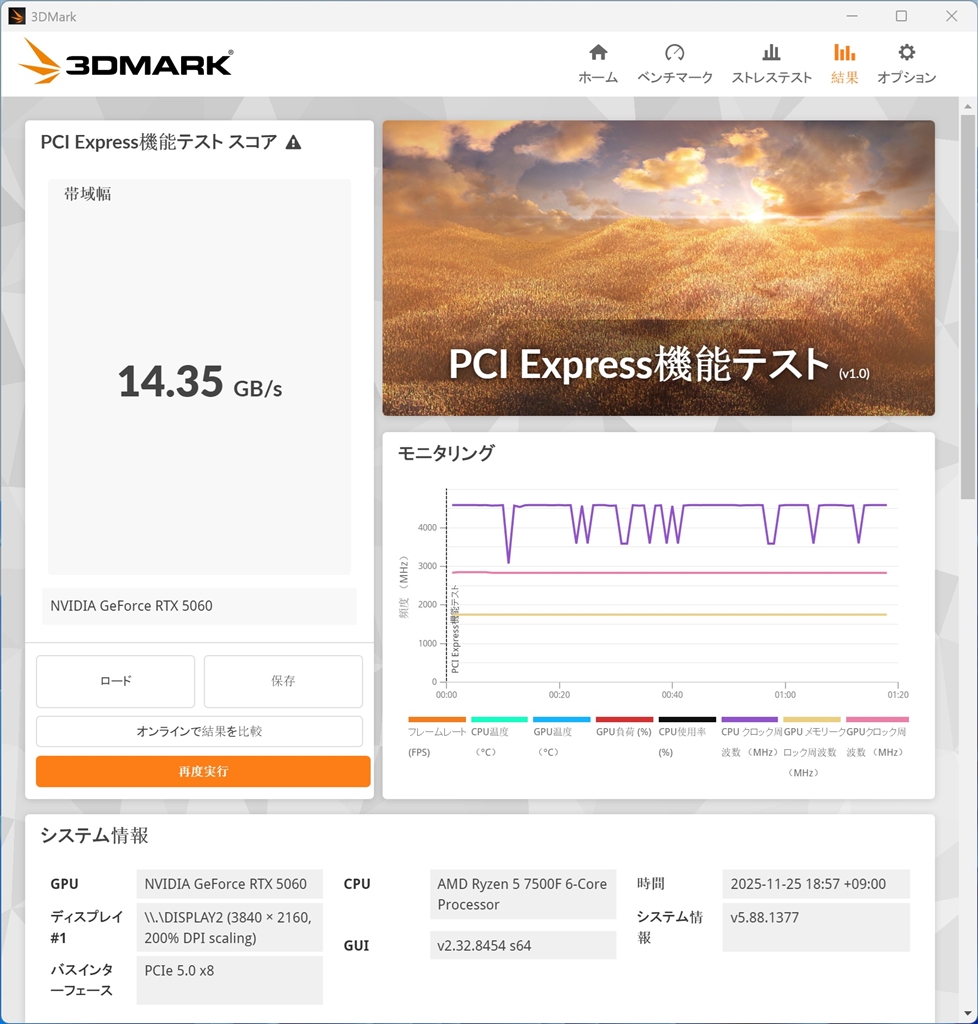Image resolution: width=978 pixels, height=1024 pixels.
Task: Toggle the GPU負荷 legend series
Action: click(624, 728)
